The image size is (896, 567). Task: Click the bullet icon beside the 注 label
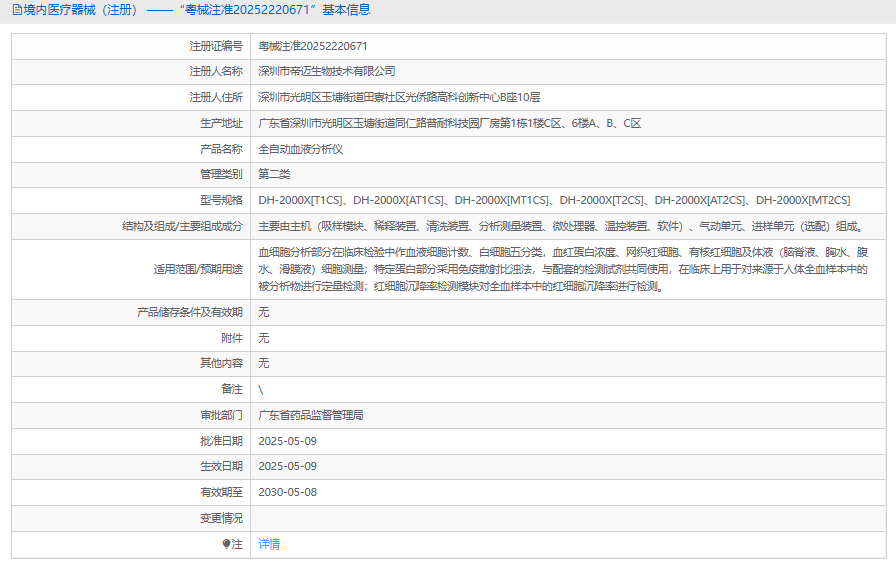coord(227,544)
